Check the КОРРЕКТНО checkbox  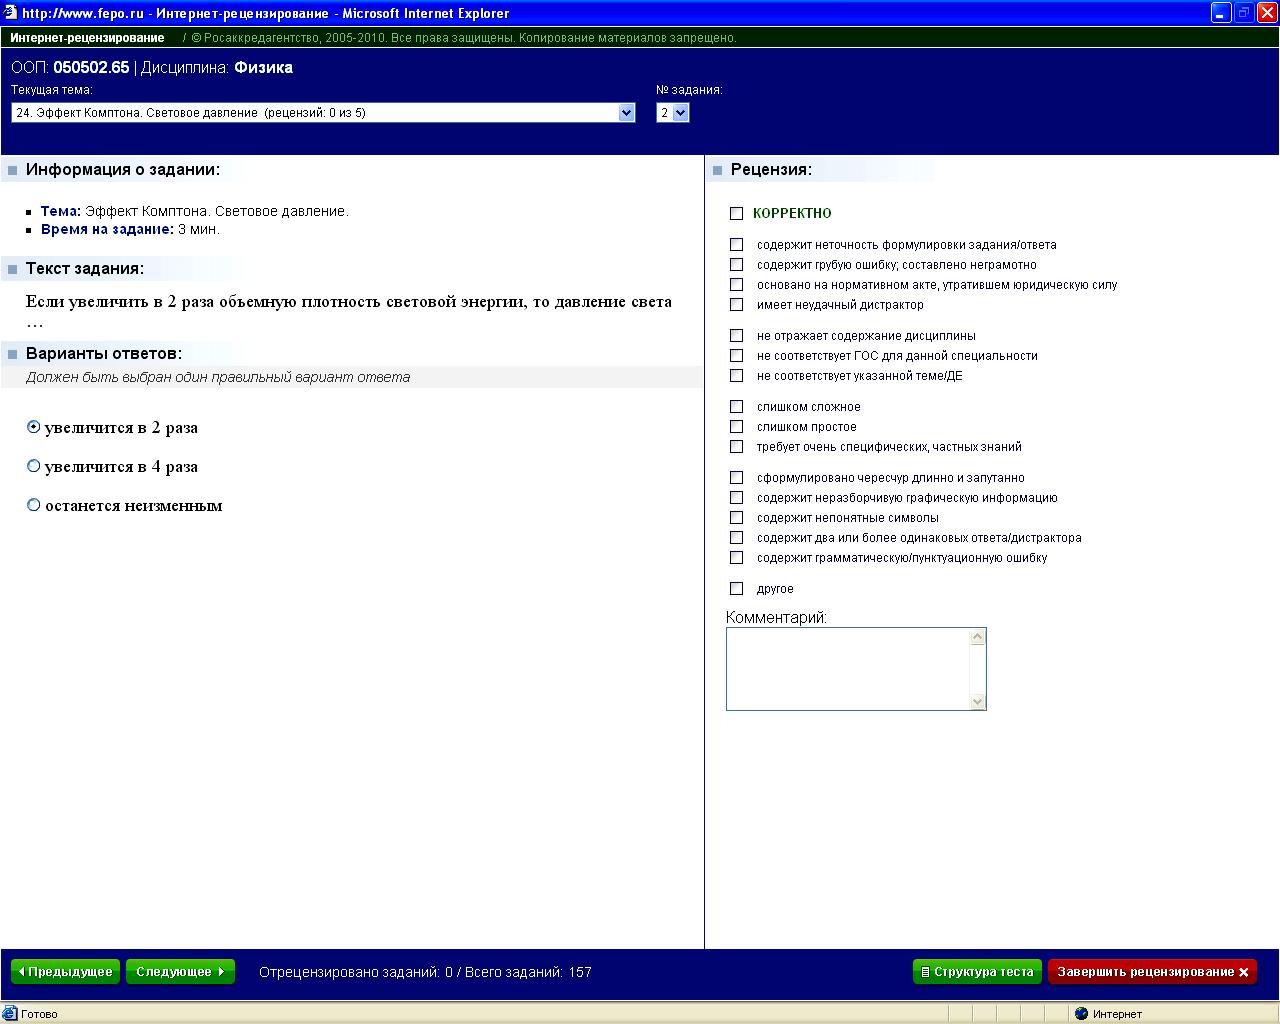click(x=737, y=213)
